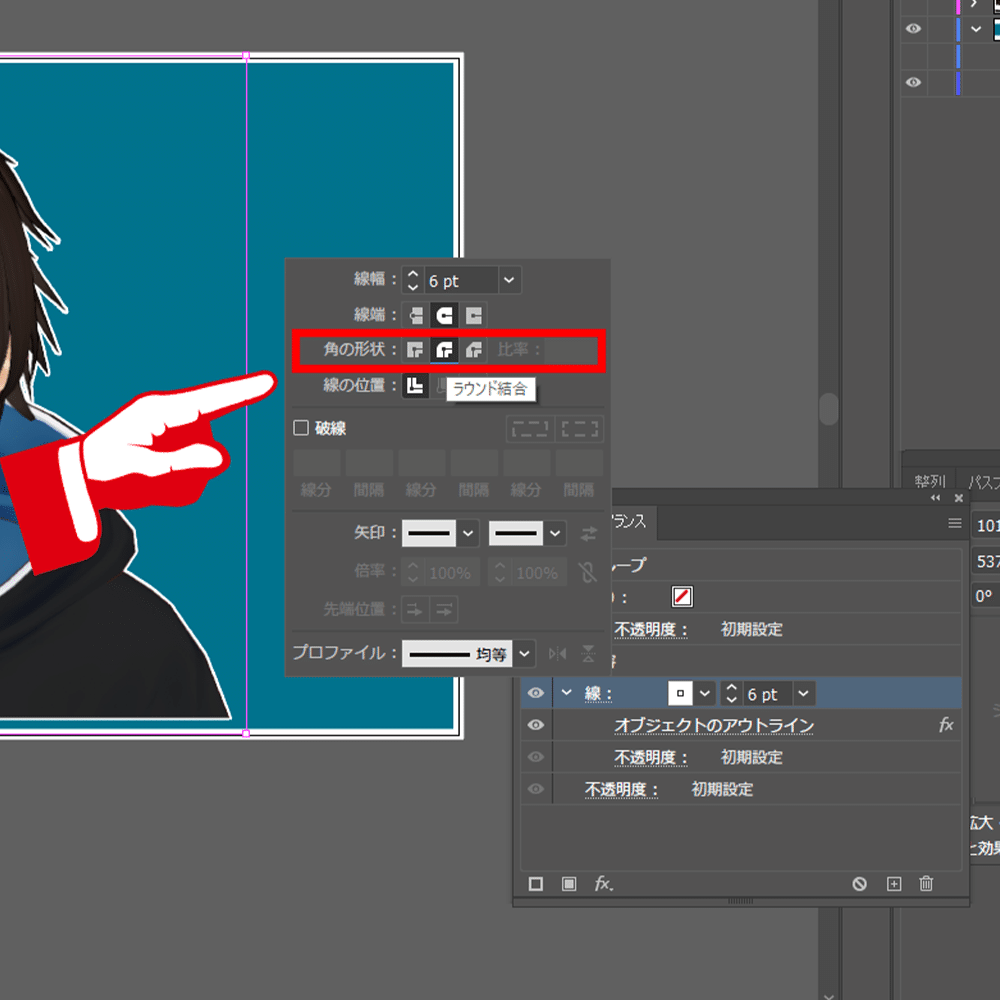Image resolution: width=1000 pixels, height=1000 pixels.
Task: Swap start and end arrowheads icon
Action: tap(589, 534)
